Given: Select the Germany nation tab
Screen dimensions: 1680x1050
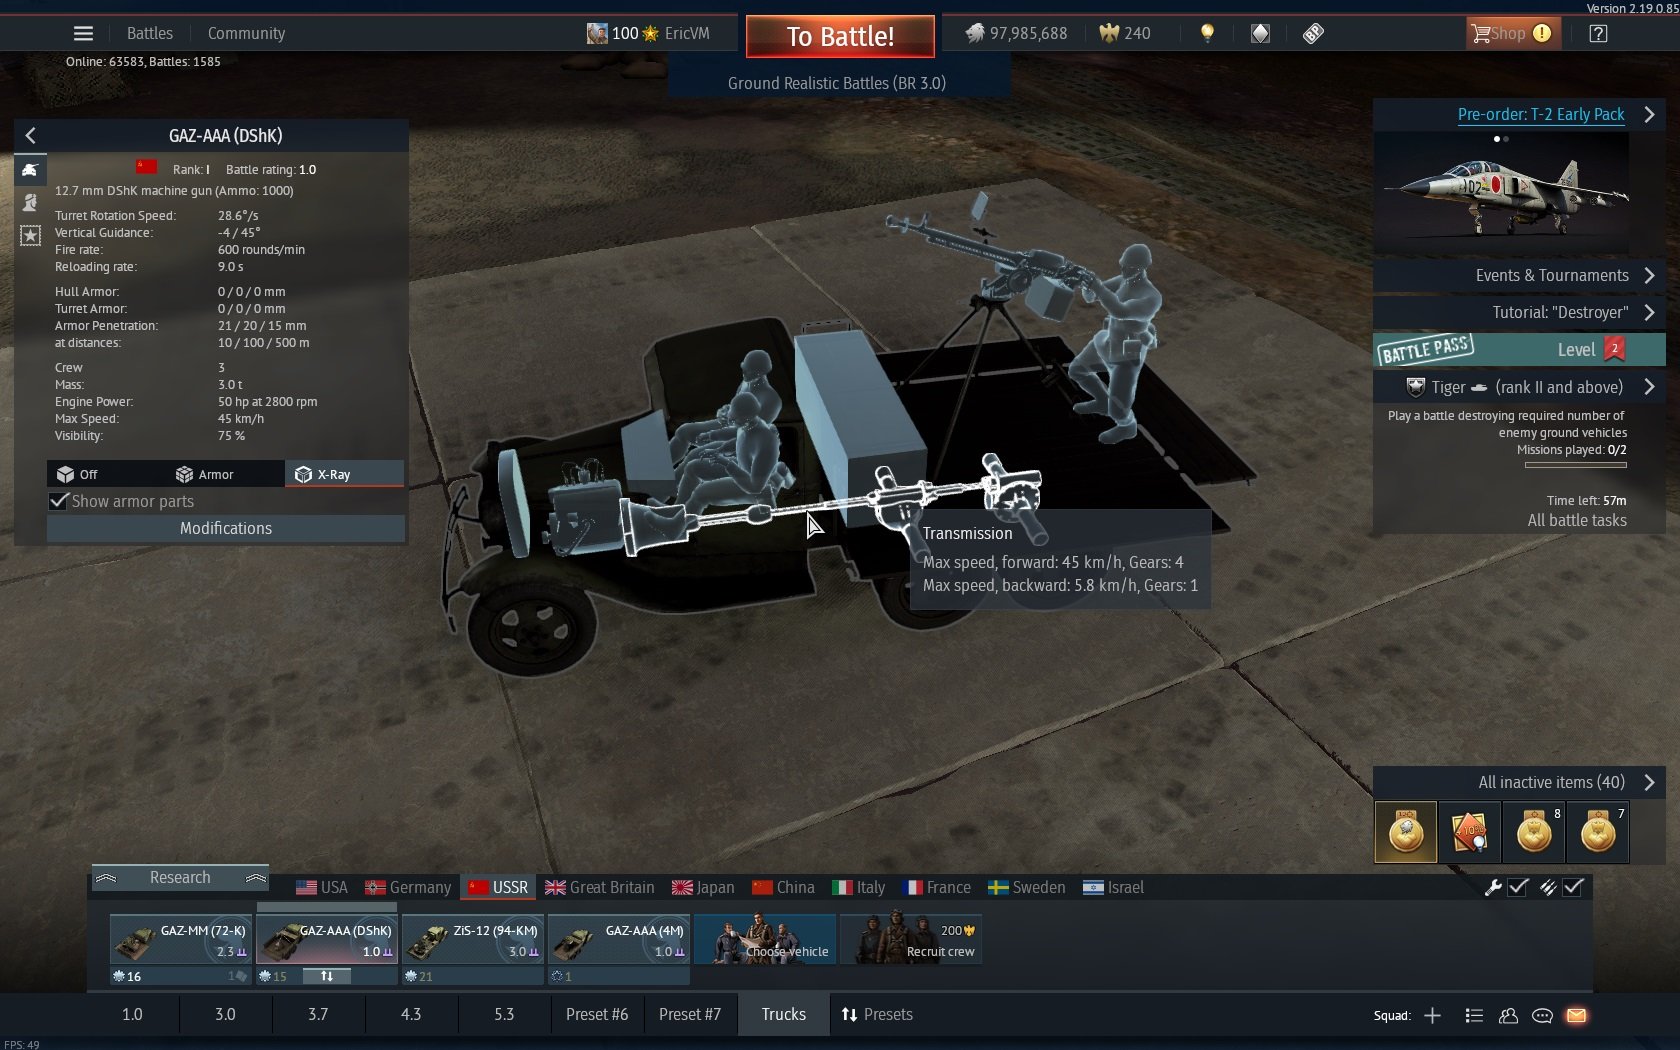Looking at the screenshot, I should pyautogui.click(x=408, y=887).
